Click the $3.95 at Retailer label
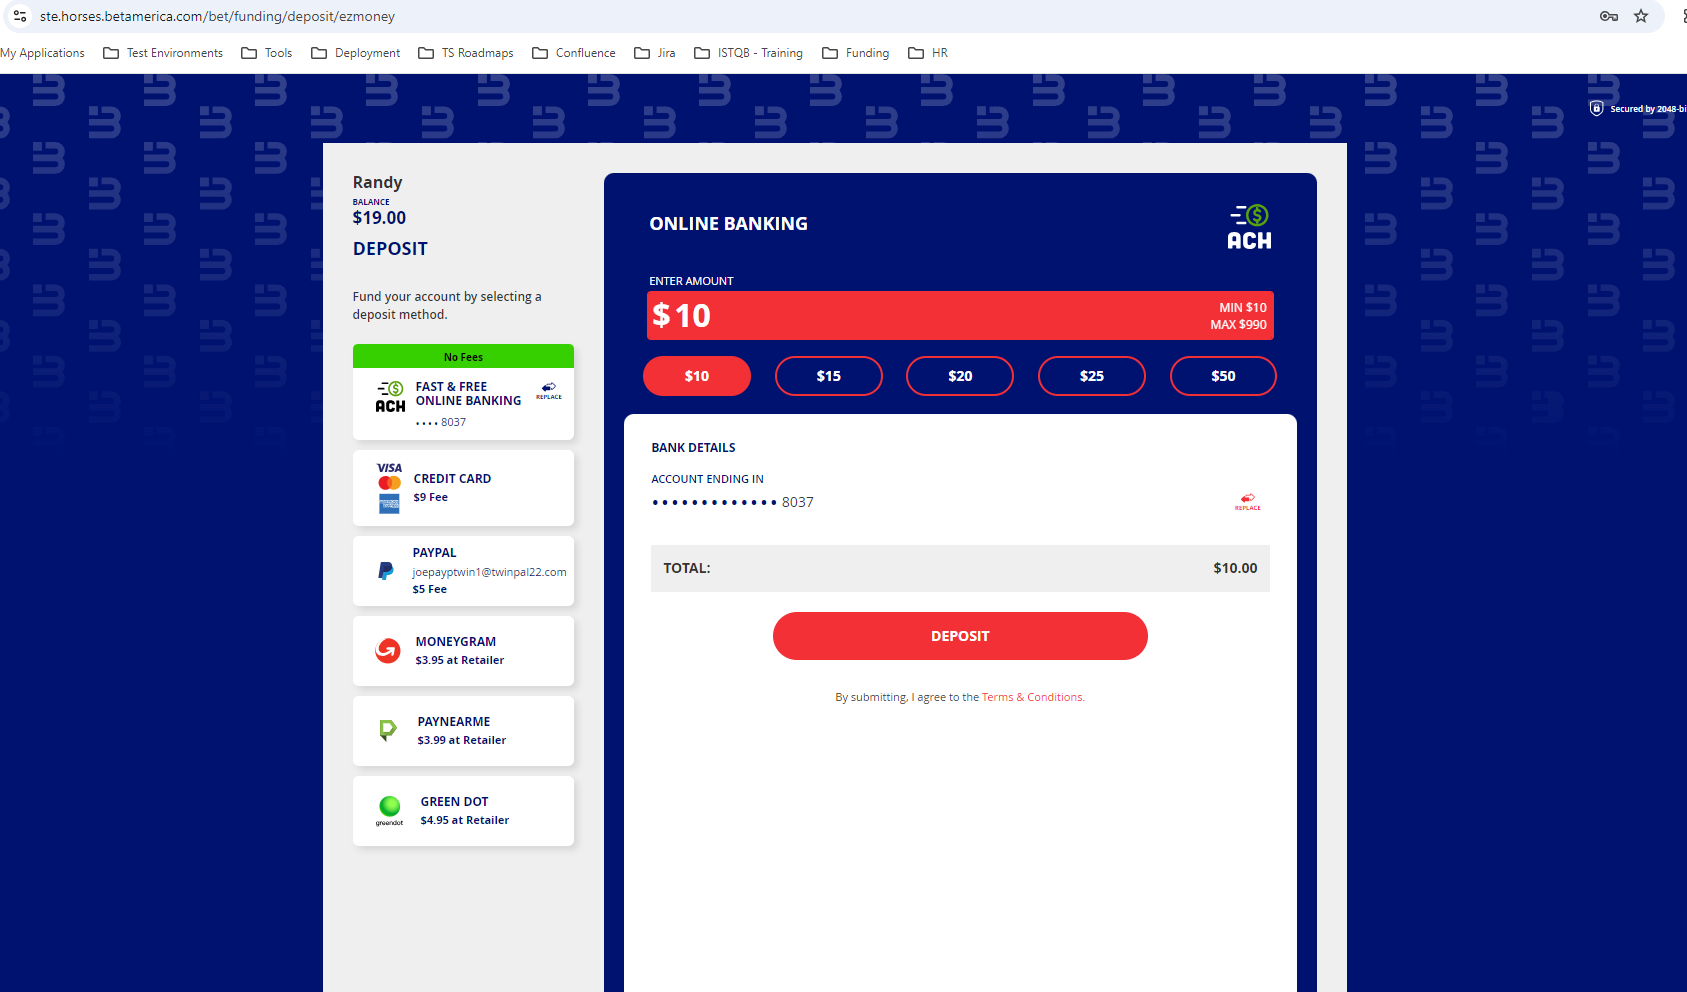The image size is (1687, 992). click(460, 660)
